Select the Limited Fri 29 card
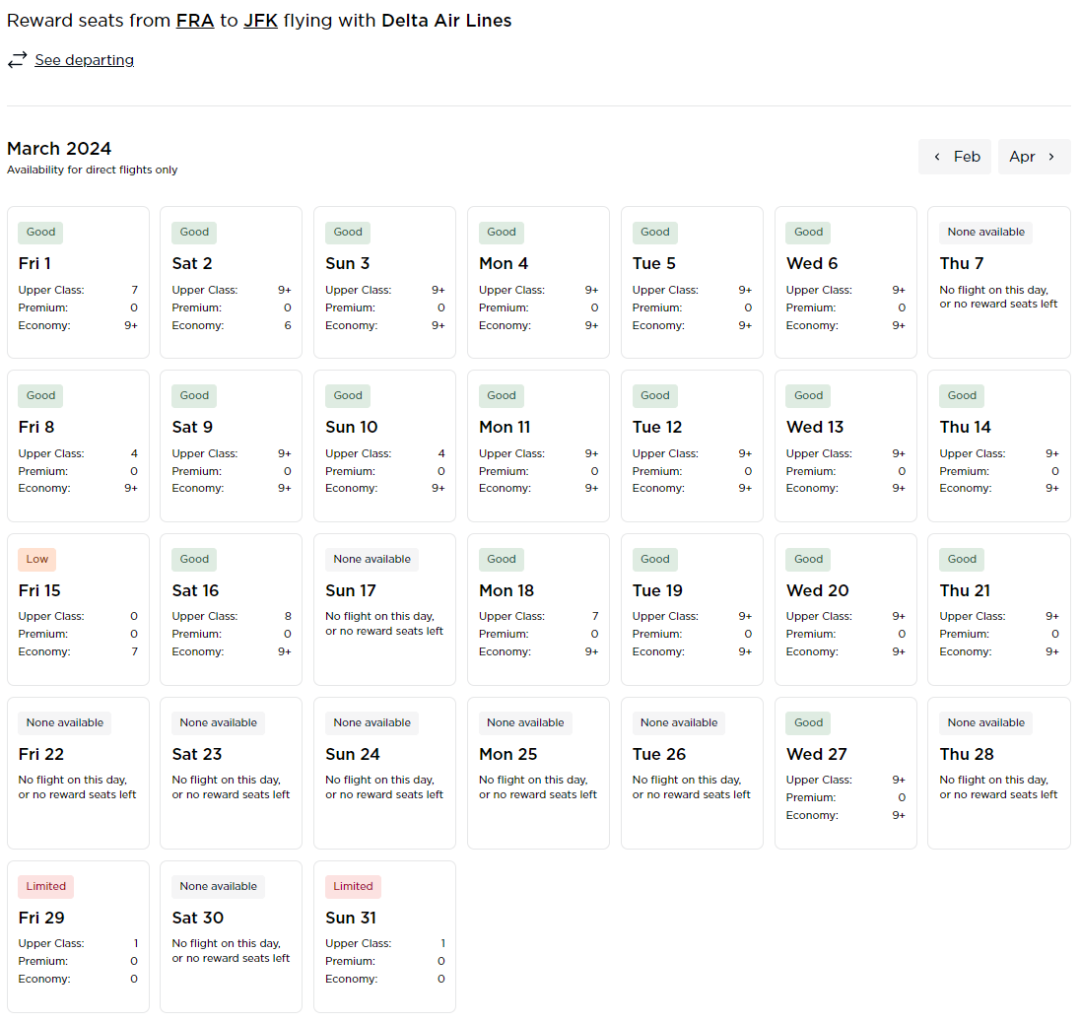Screen dimensions: 1080x1023 pos(78,936)
